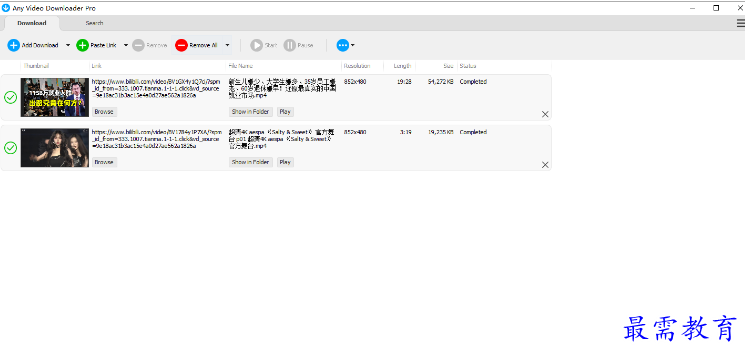745x360 pixels.
Task: Expand the arrow beside the ellipsis icon
Action: point(353,45)
